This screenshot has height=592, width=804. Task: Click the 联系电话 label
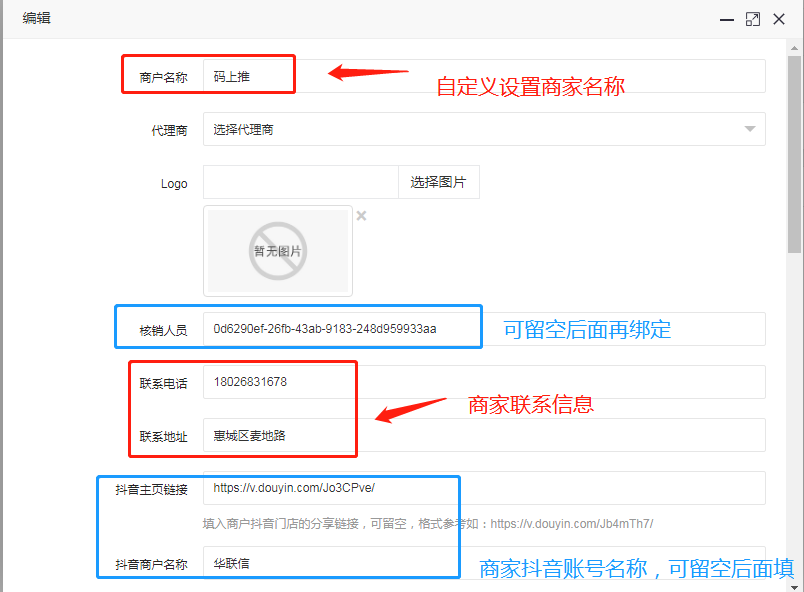pos(164,383)
